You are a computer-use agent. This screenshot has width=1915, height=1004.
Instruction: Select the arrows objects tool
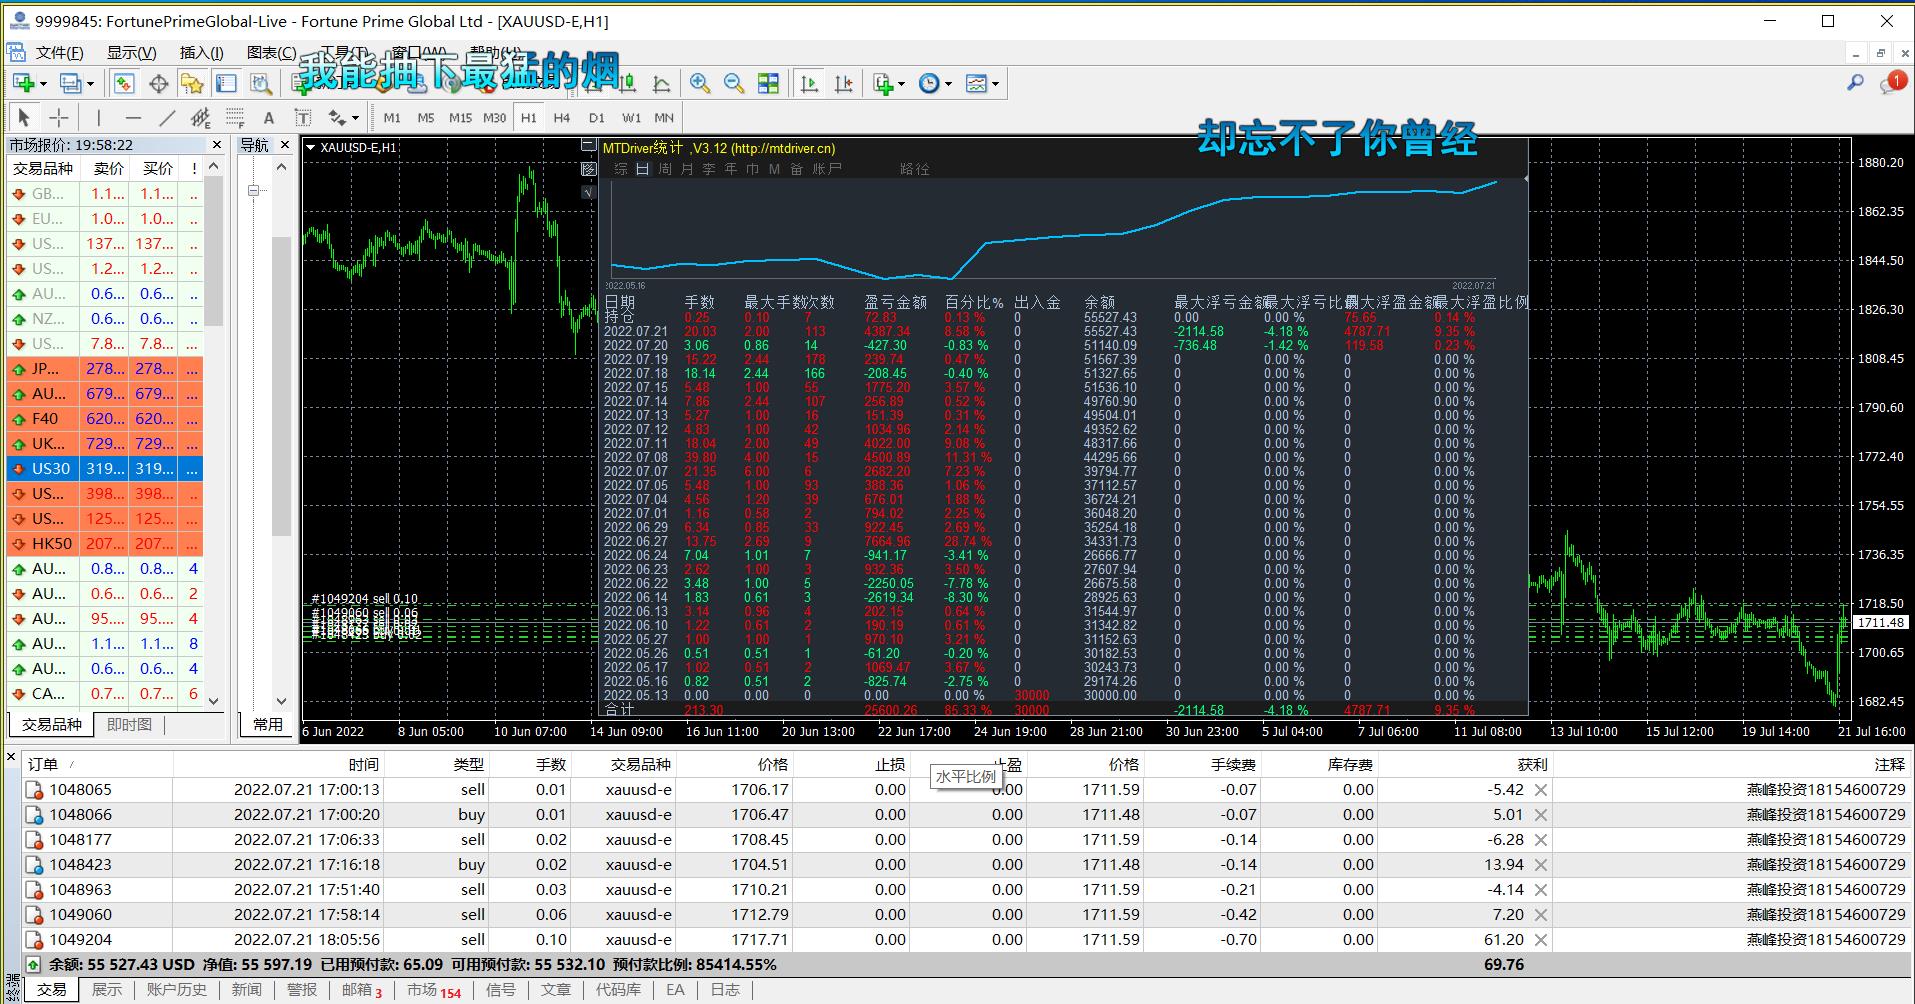coord(337,117)
